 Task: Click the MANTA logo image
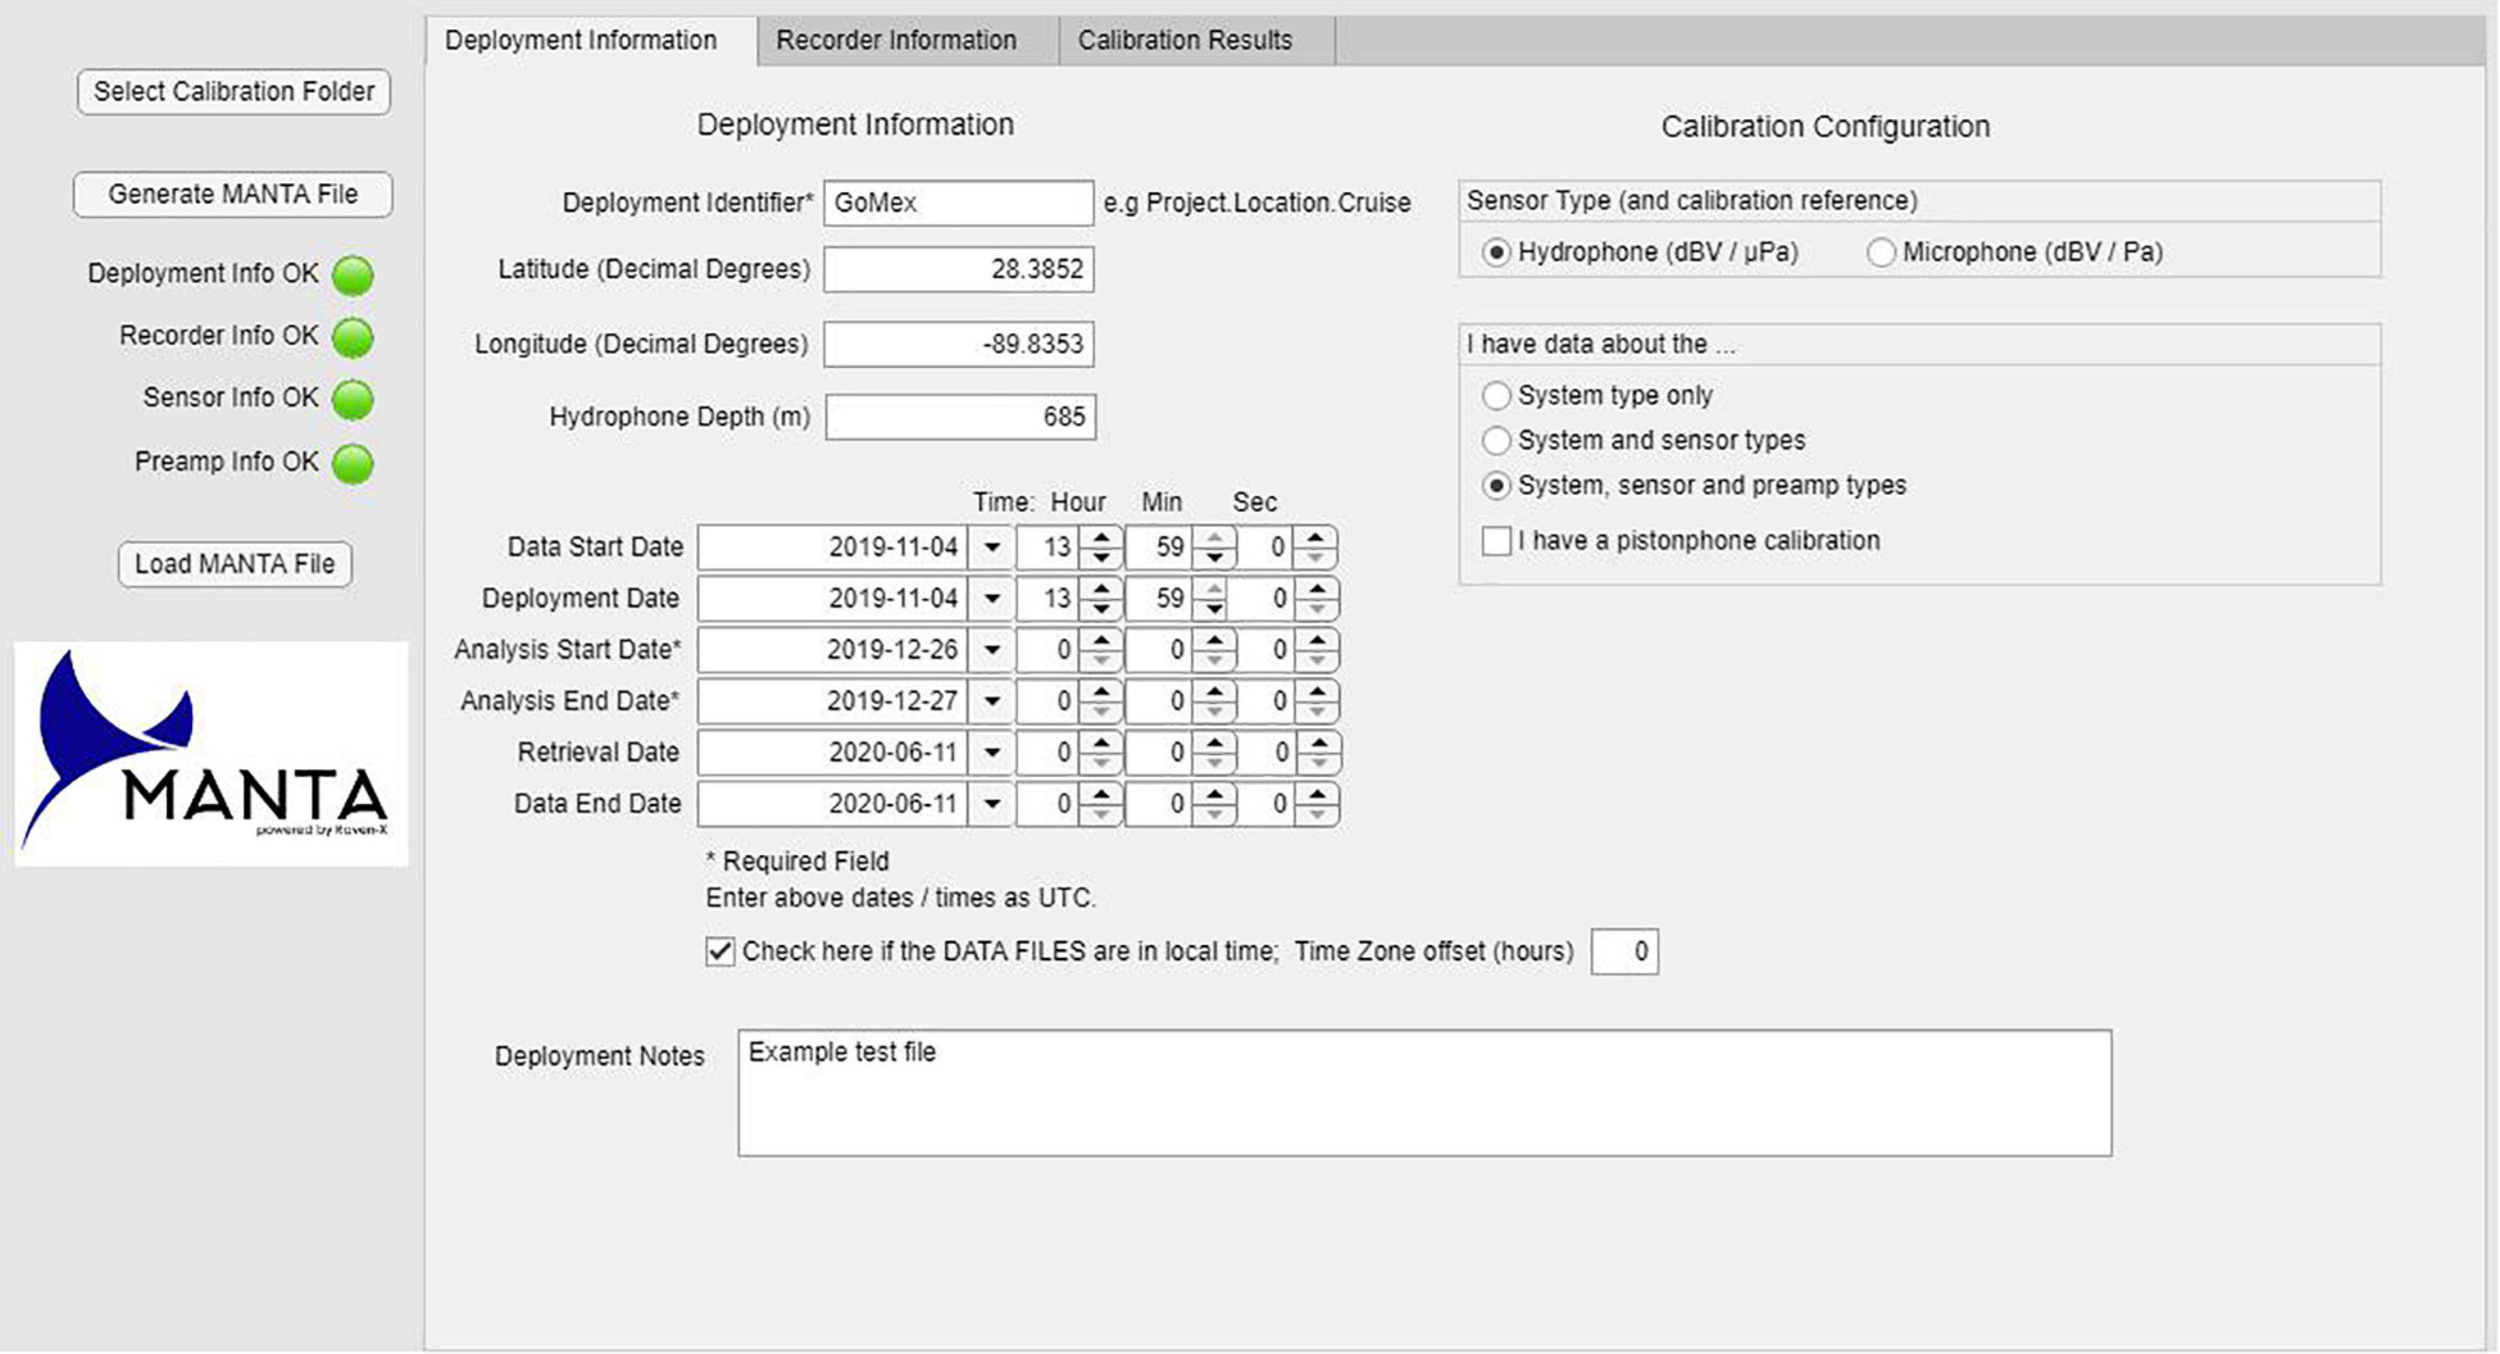[211, 754]
